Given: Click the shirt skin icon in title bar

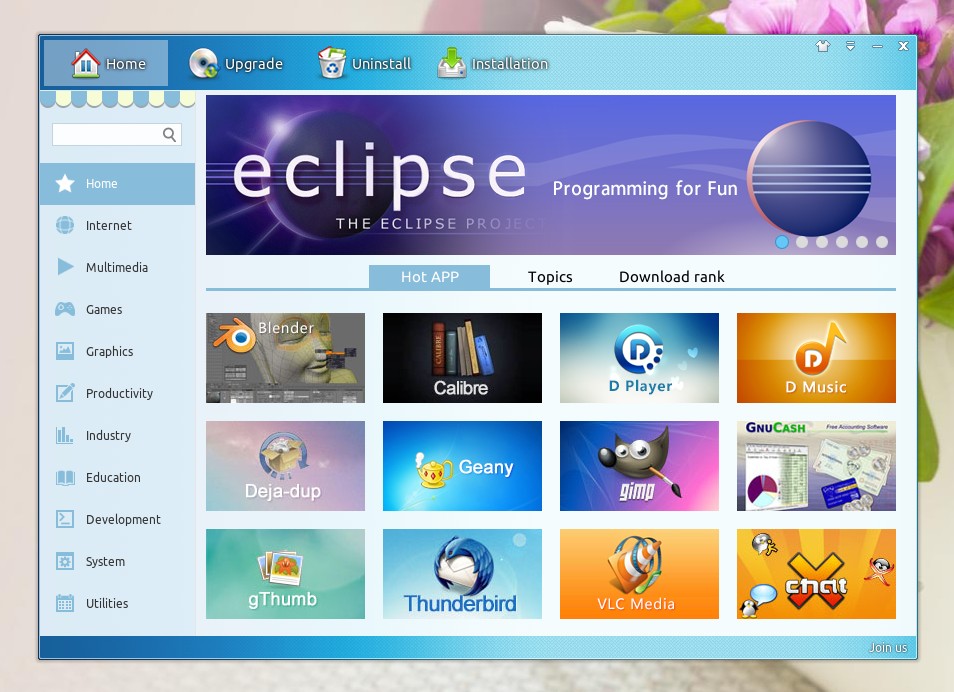Looking at the screenshot, I should 823,46.
